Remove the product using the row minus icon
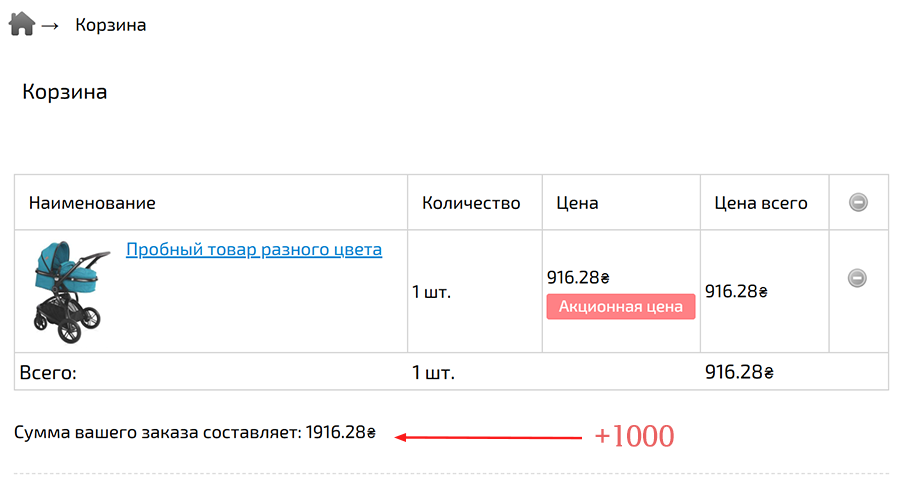This screenshot has height=485, width=900. [857, 278]
